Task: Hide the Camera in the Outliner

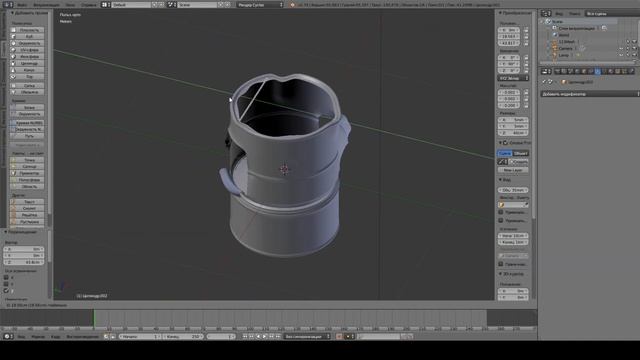Action: [x=621, y=49]
